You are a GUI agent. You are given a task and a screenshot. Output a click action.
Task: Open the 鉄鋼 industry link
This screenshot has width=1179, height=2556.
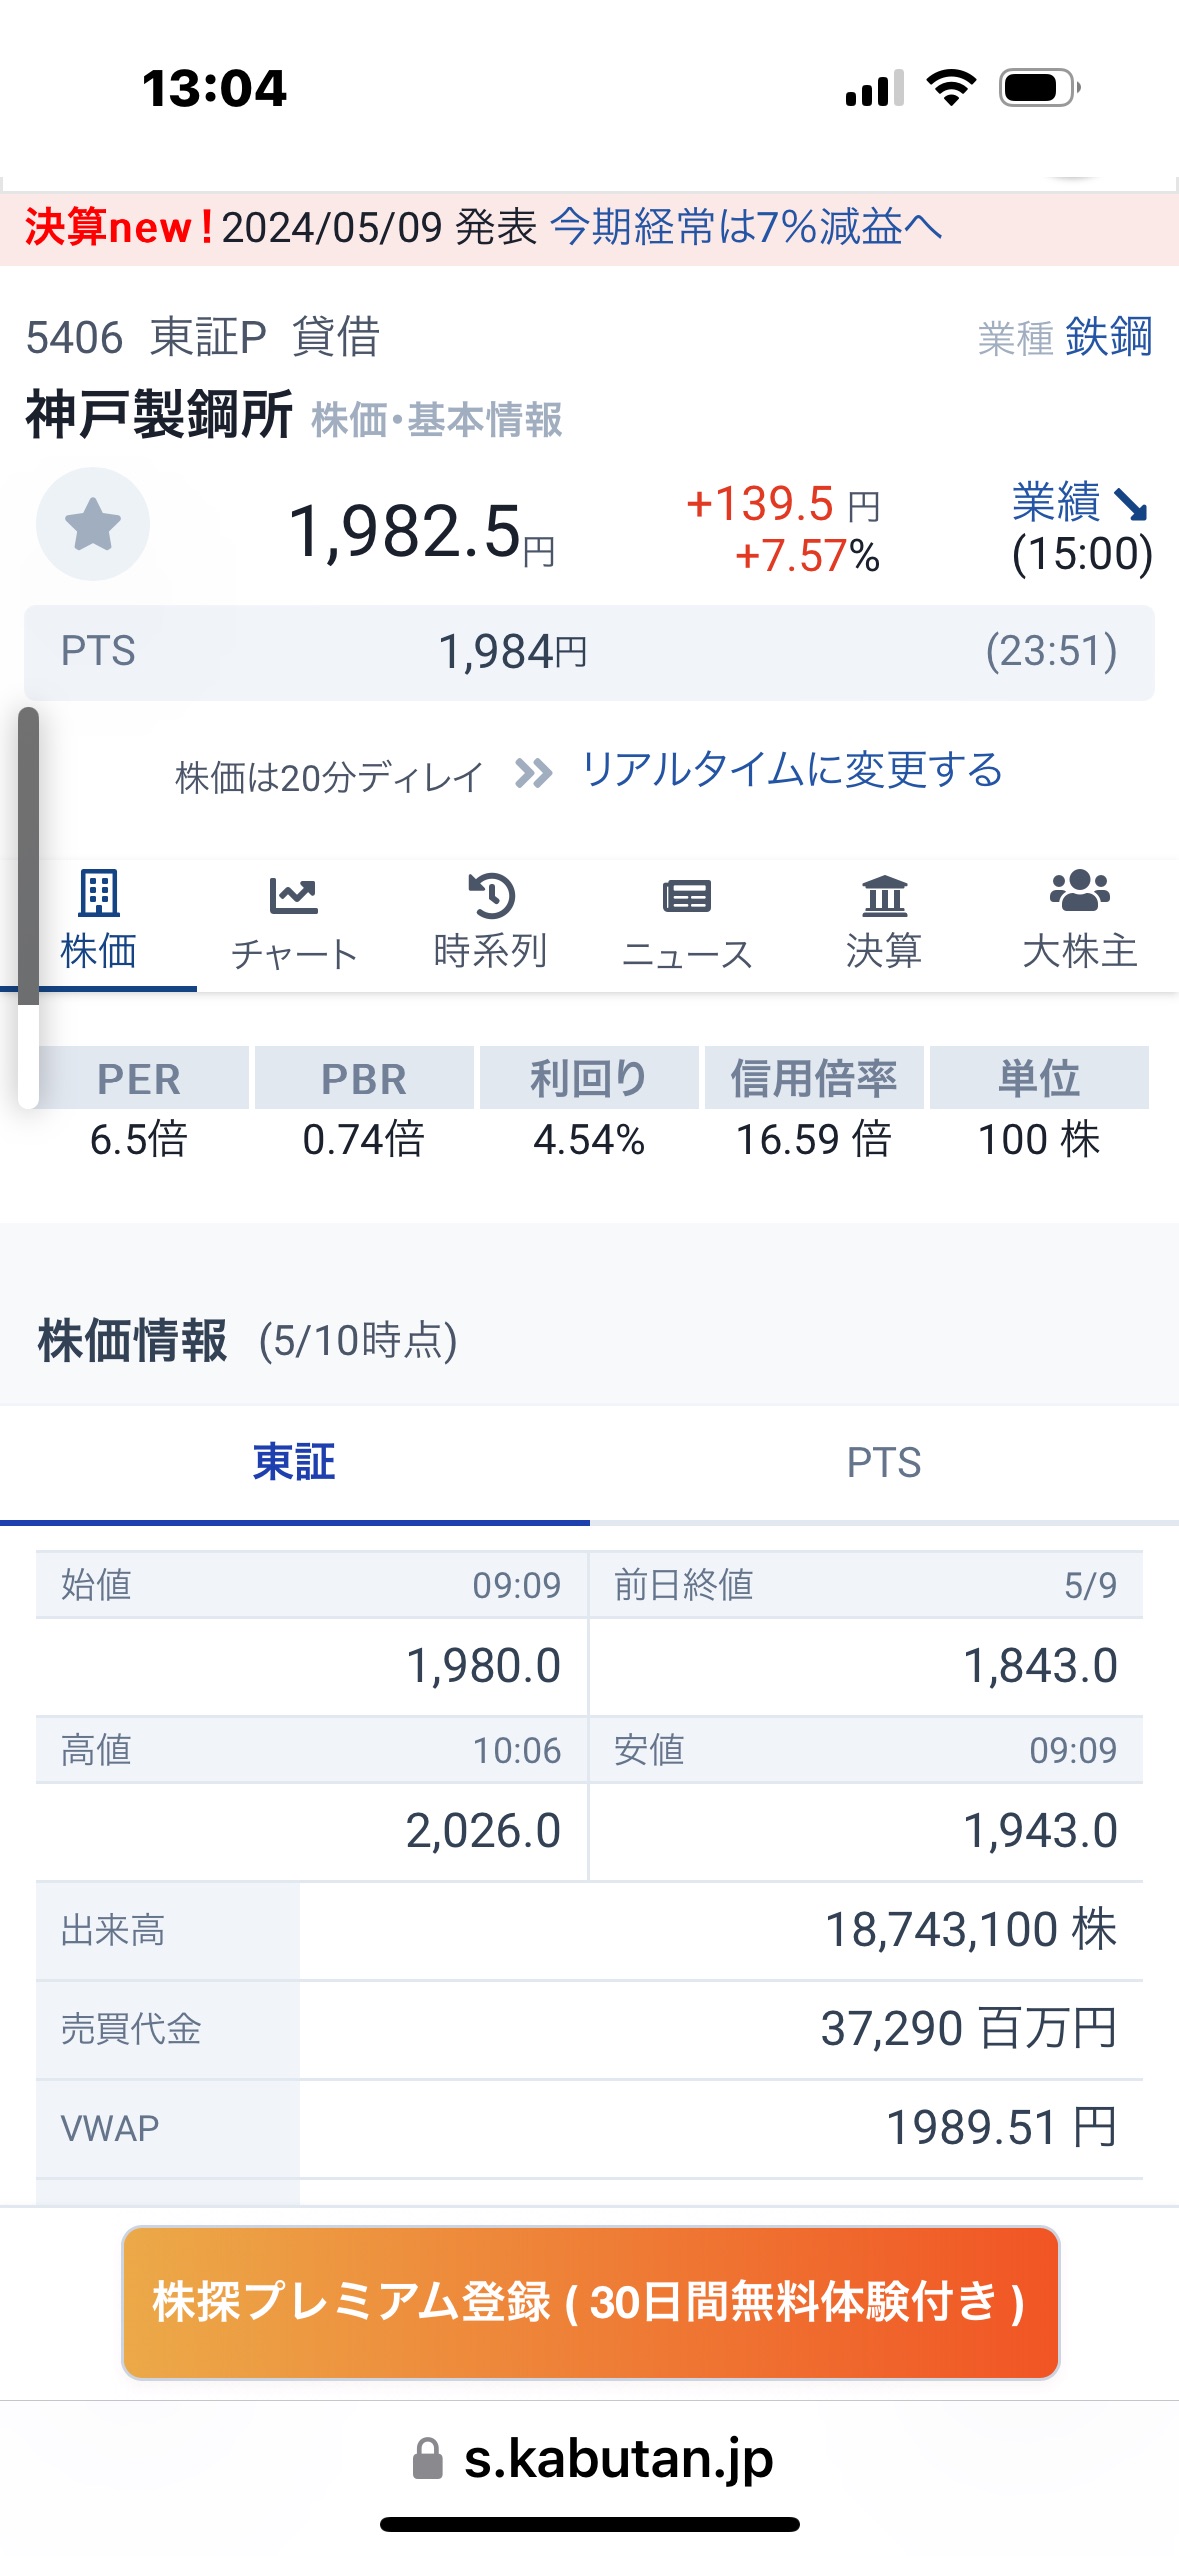[1108, 337]
